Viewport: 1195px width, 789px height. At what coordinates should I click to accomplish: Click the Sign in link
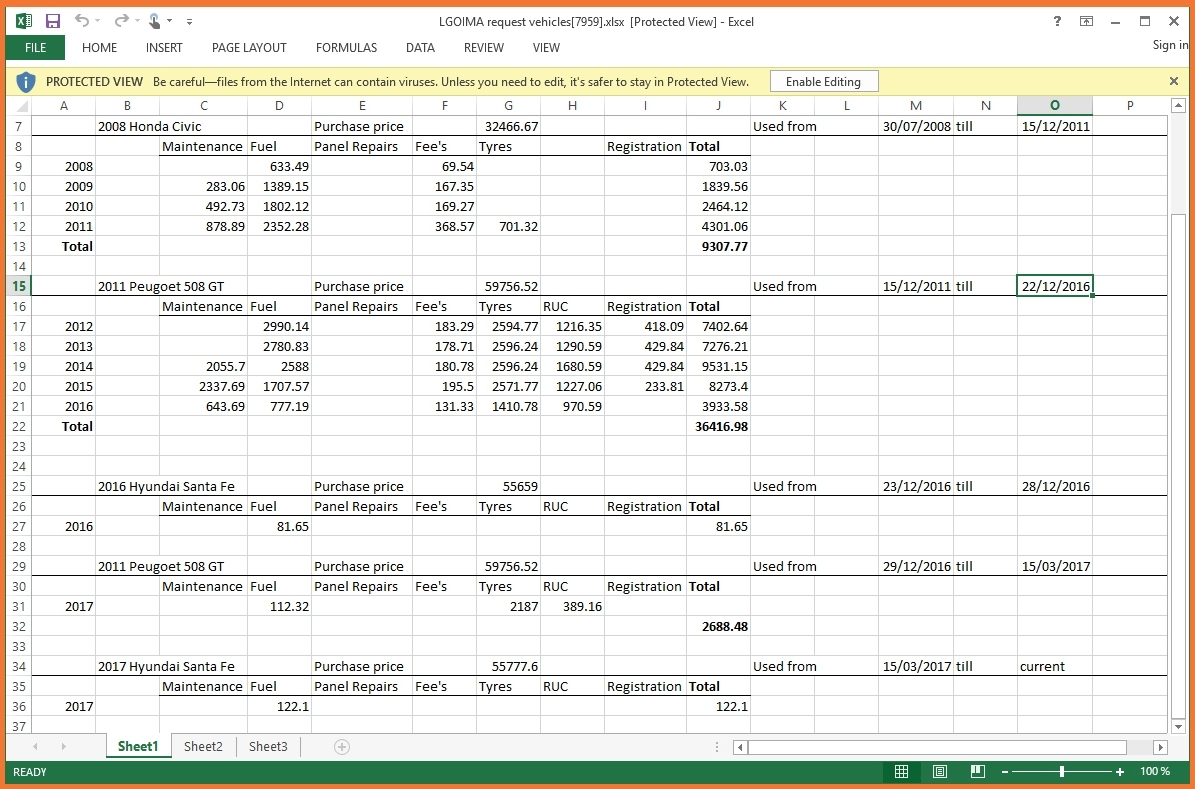1170,45
